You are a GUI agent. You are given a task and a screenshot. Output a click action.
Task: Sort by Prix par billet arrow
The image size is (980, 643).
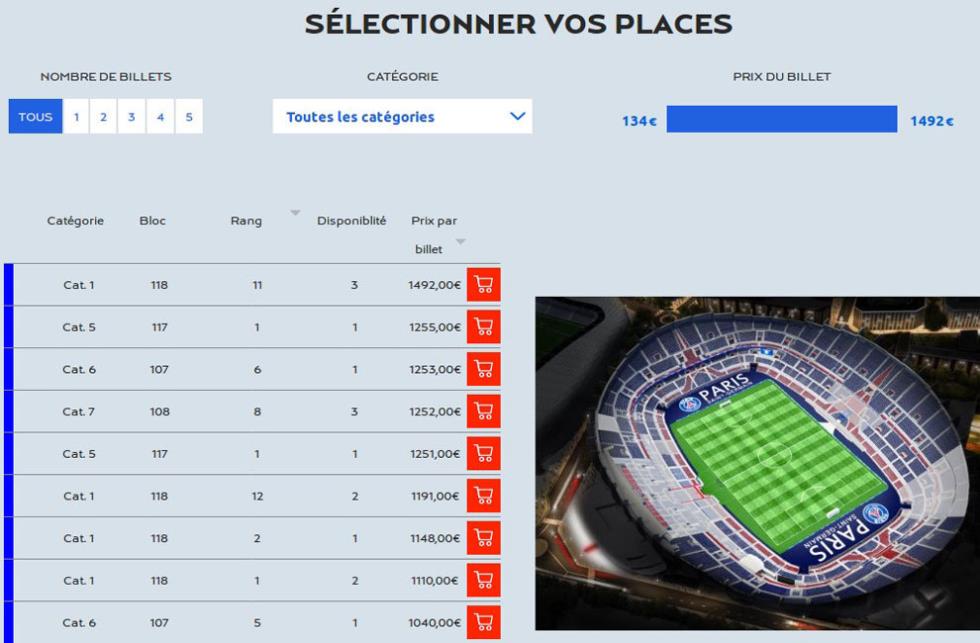pos(461,242)
